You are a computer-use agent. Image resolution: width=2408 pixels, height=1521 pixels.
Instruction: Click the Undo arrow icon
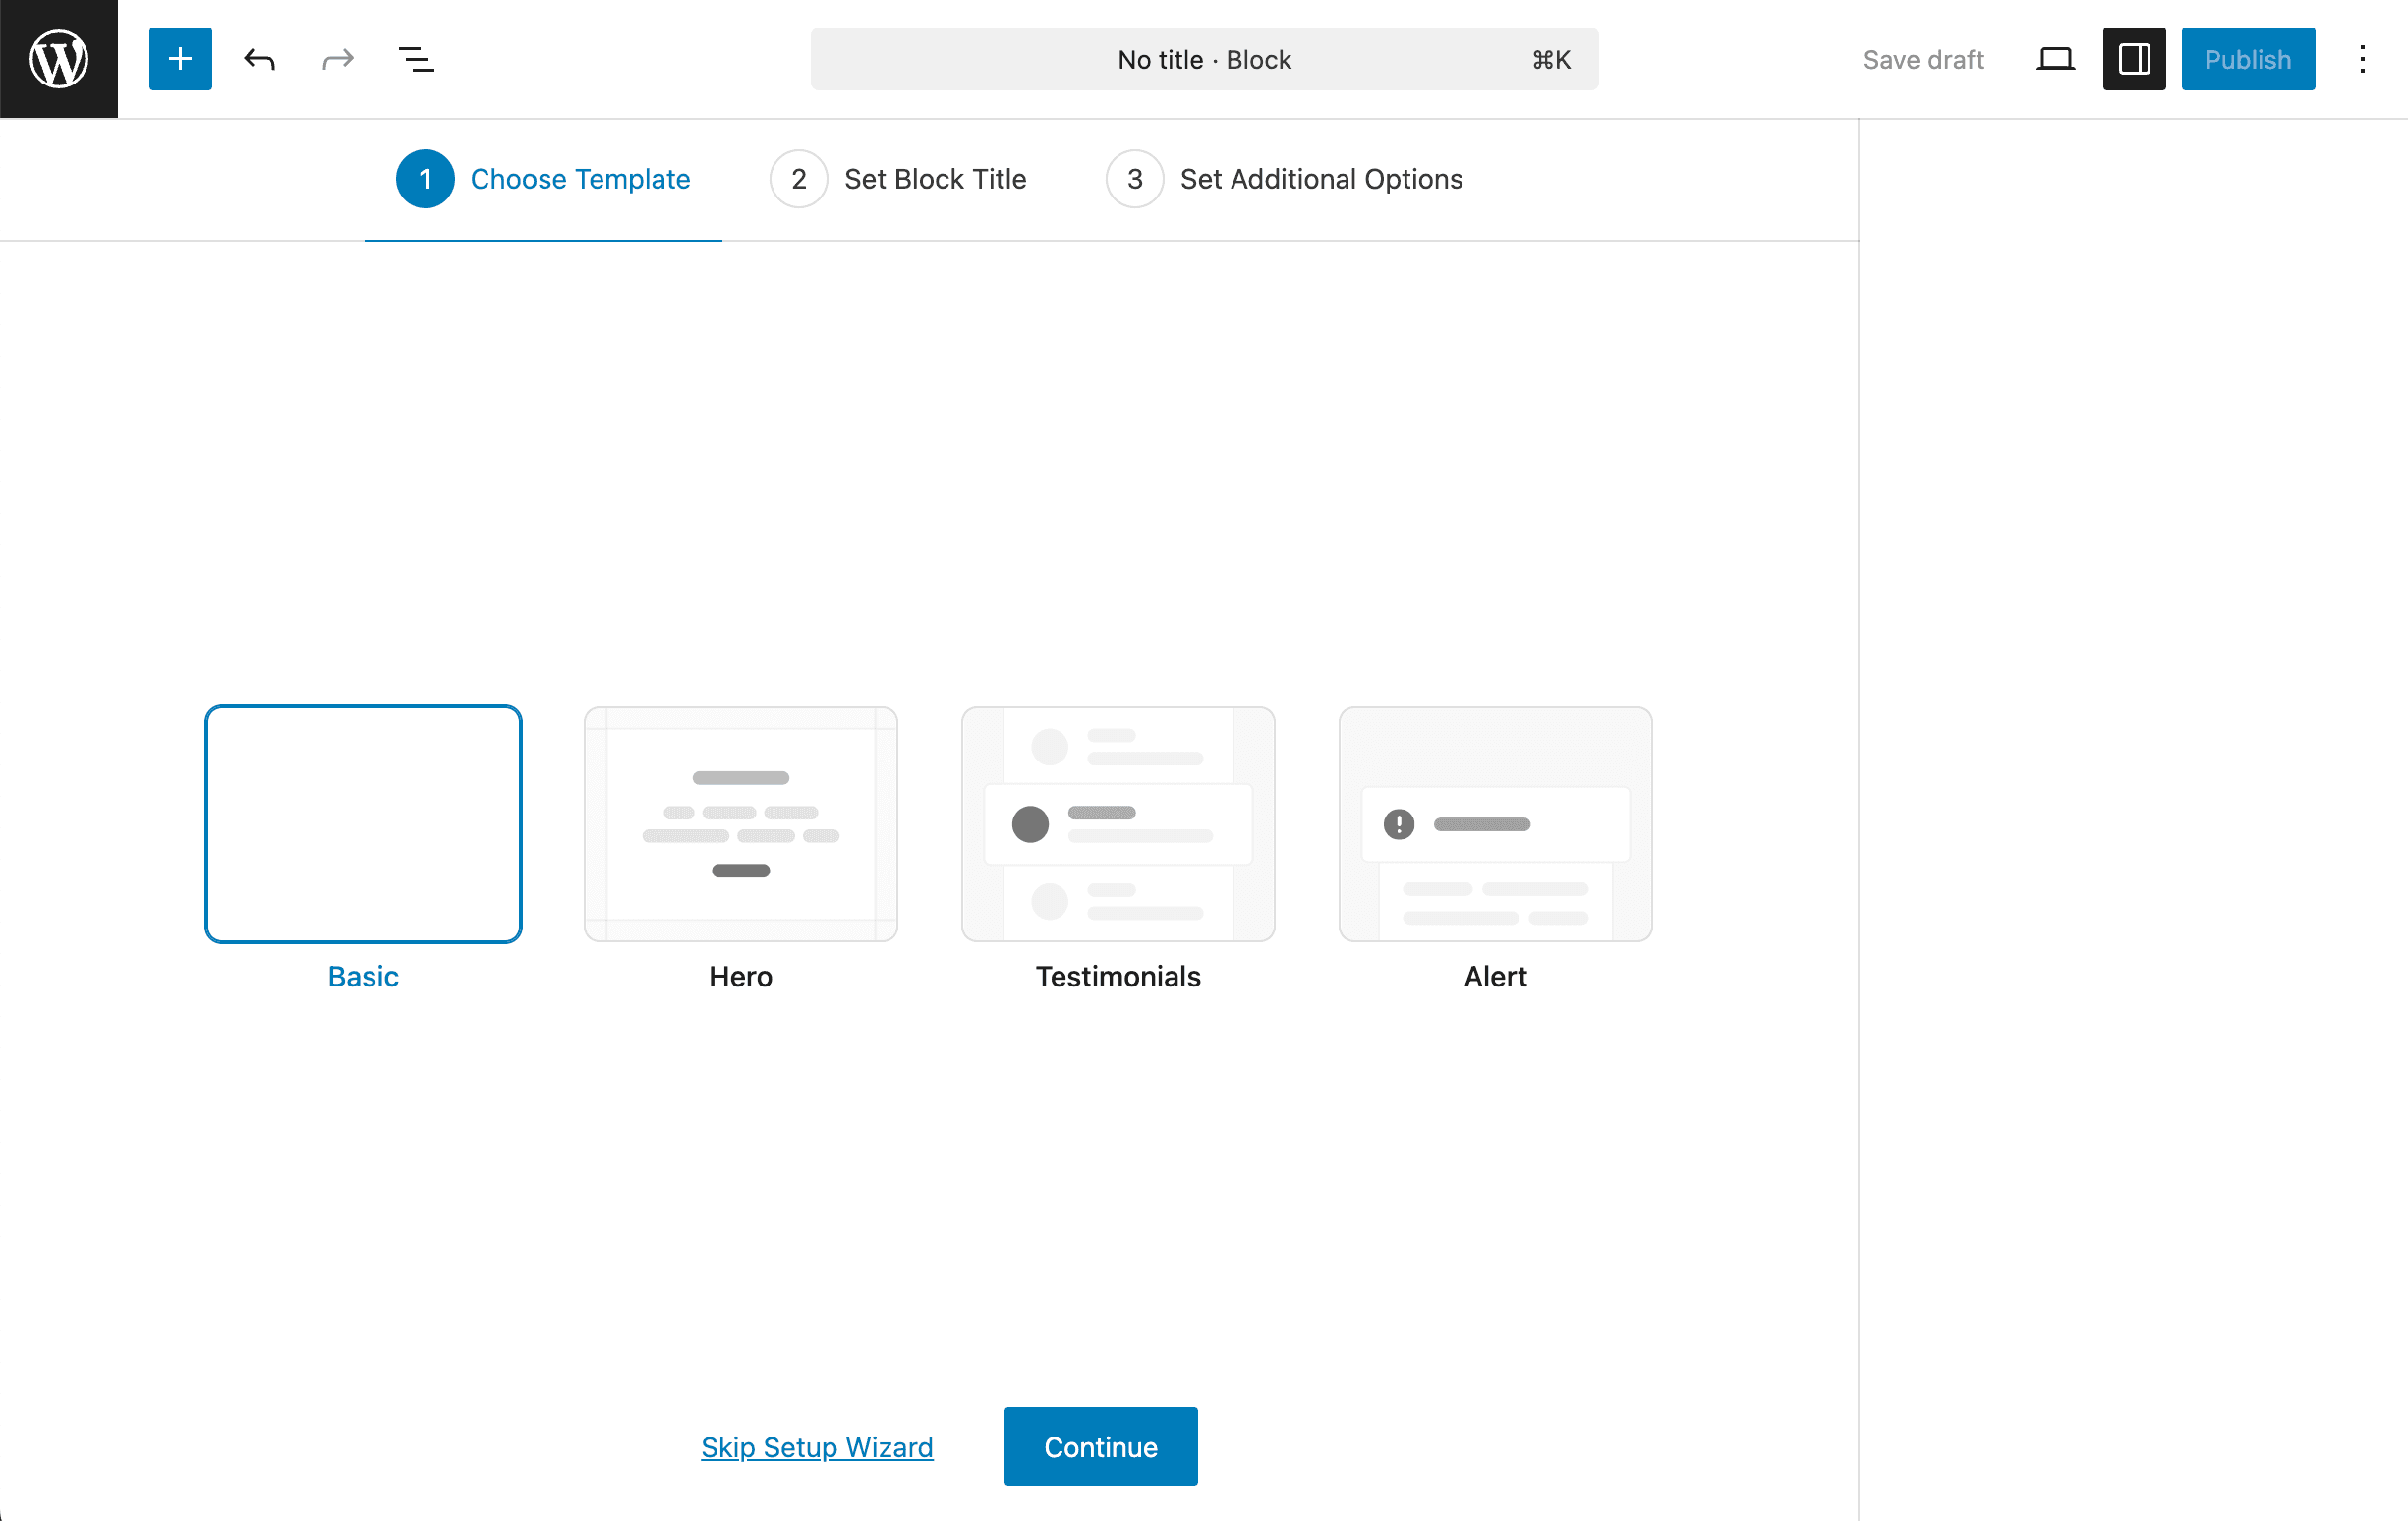(x=259, y=59)
